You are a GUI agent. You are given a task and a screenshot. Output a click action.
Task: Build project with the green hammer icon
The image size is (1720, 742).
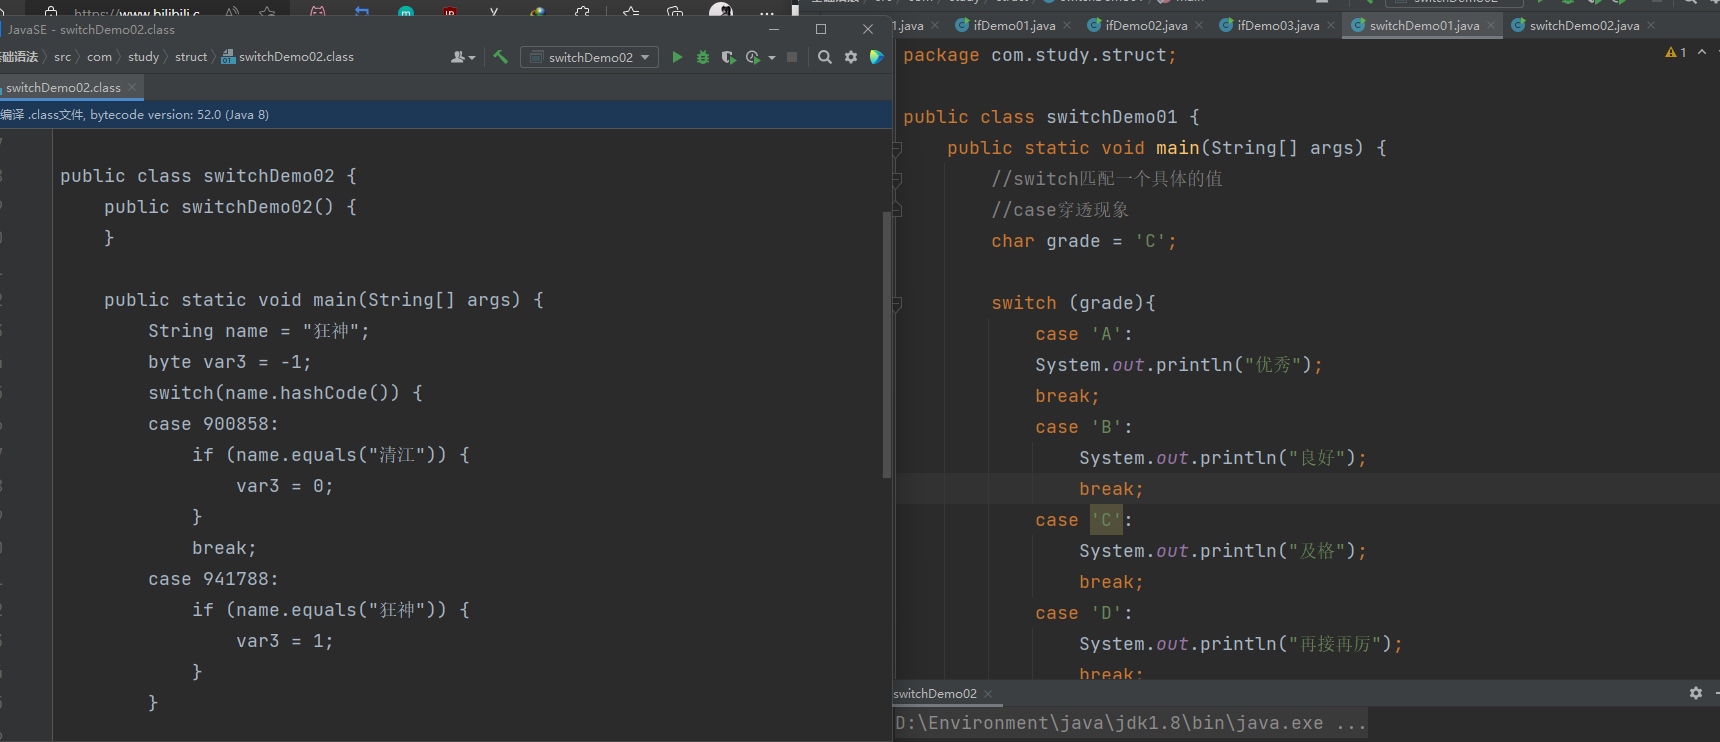pyautogui.click(x=501, y=57)
